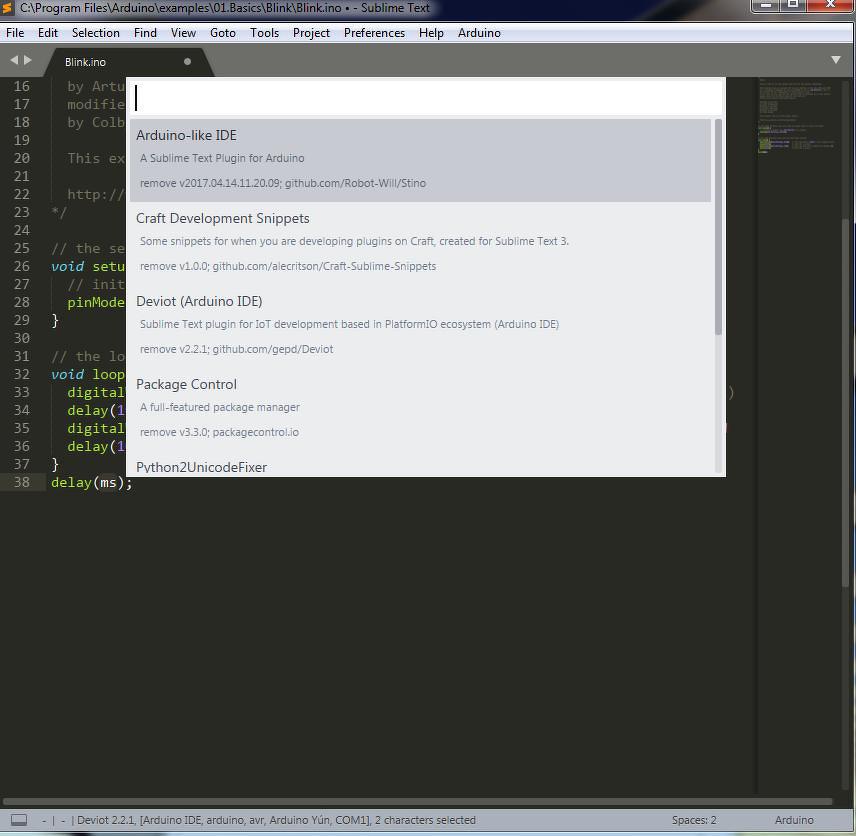Open the Help menu
Screen dimensions: 856x836
(x=431, y=33)
